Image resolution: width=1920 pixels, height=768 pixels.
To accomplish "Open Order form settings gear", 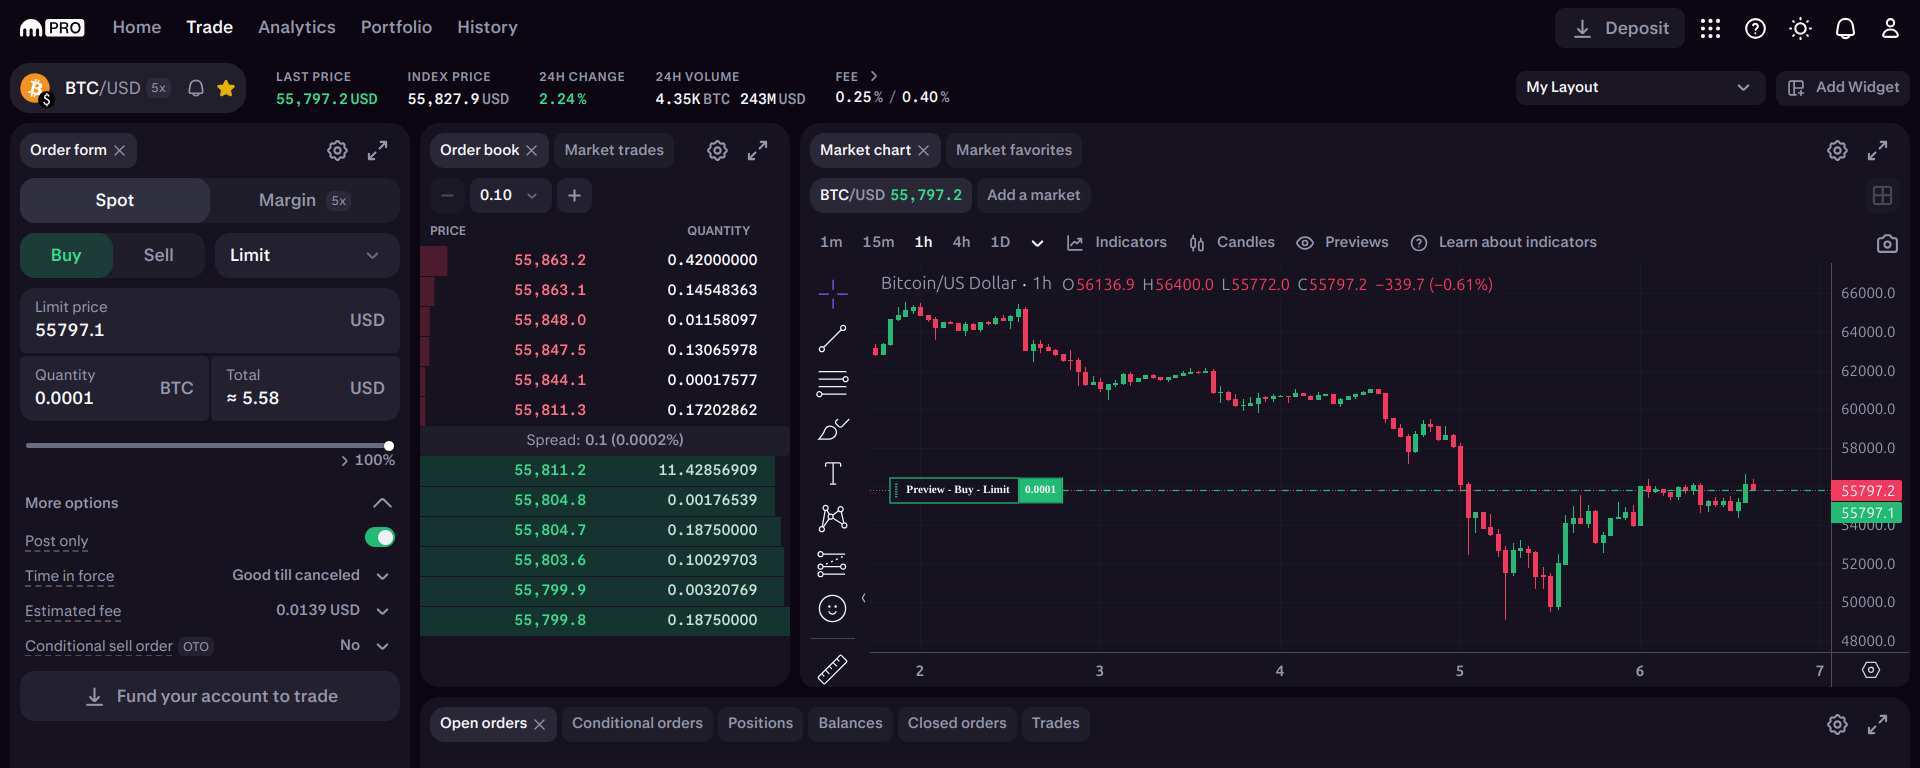I will [x=337, y=150].
